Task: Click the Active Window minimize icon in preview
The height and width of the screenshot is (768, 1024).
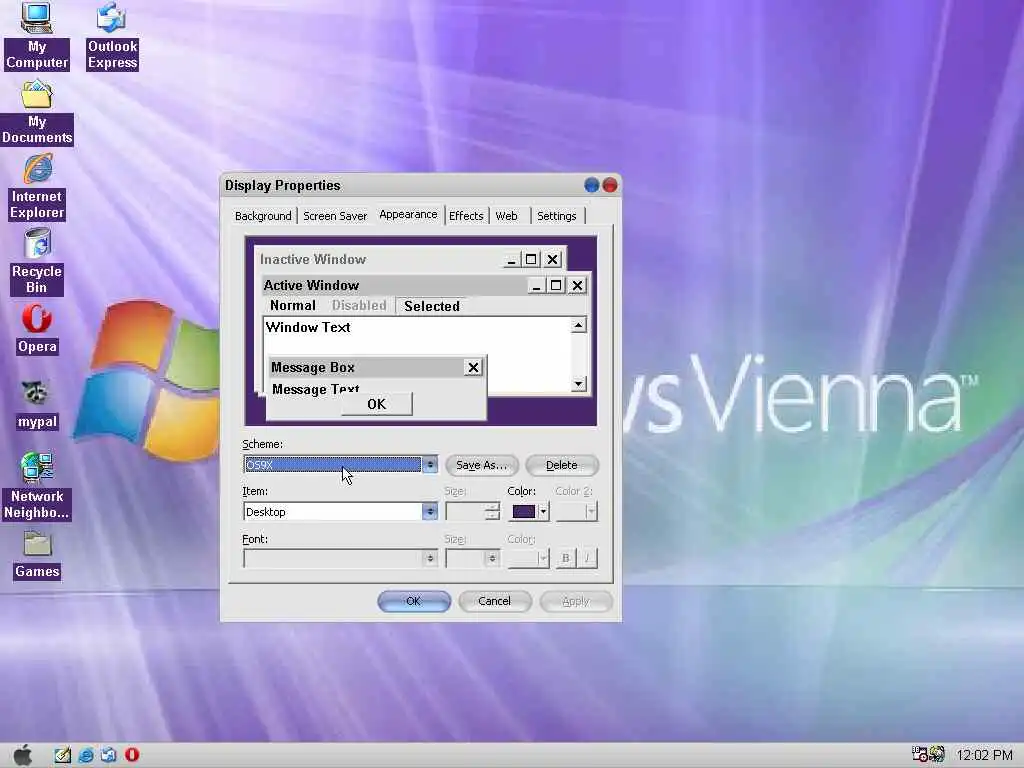Action: point(536,285)
